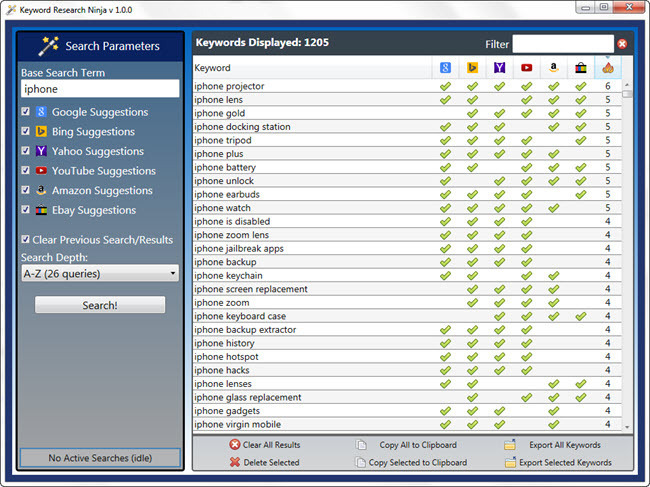Sort by the Ebay column header icon
Screen dimensions: 650x487
click(x=581, y=68)
